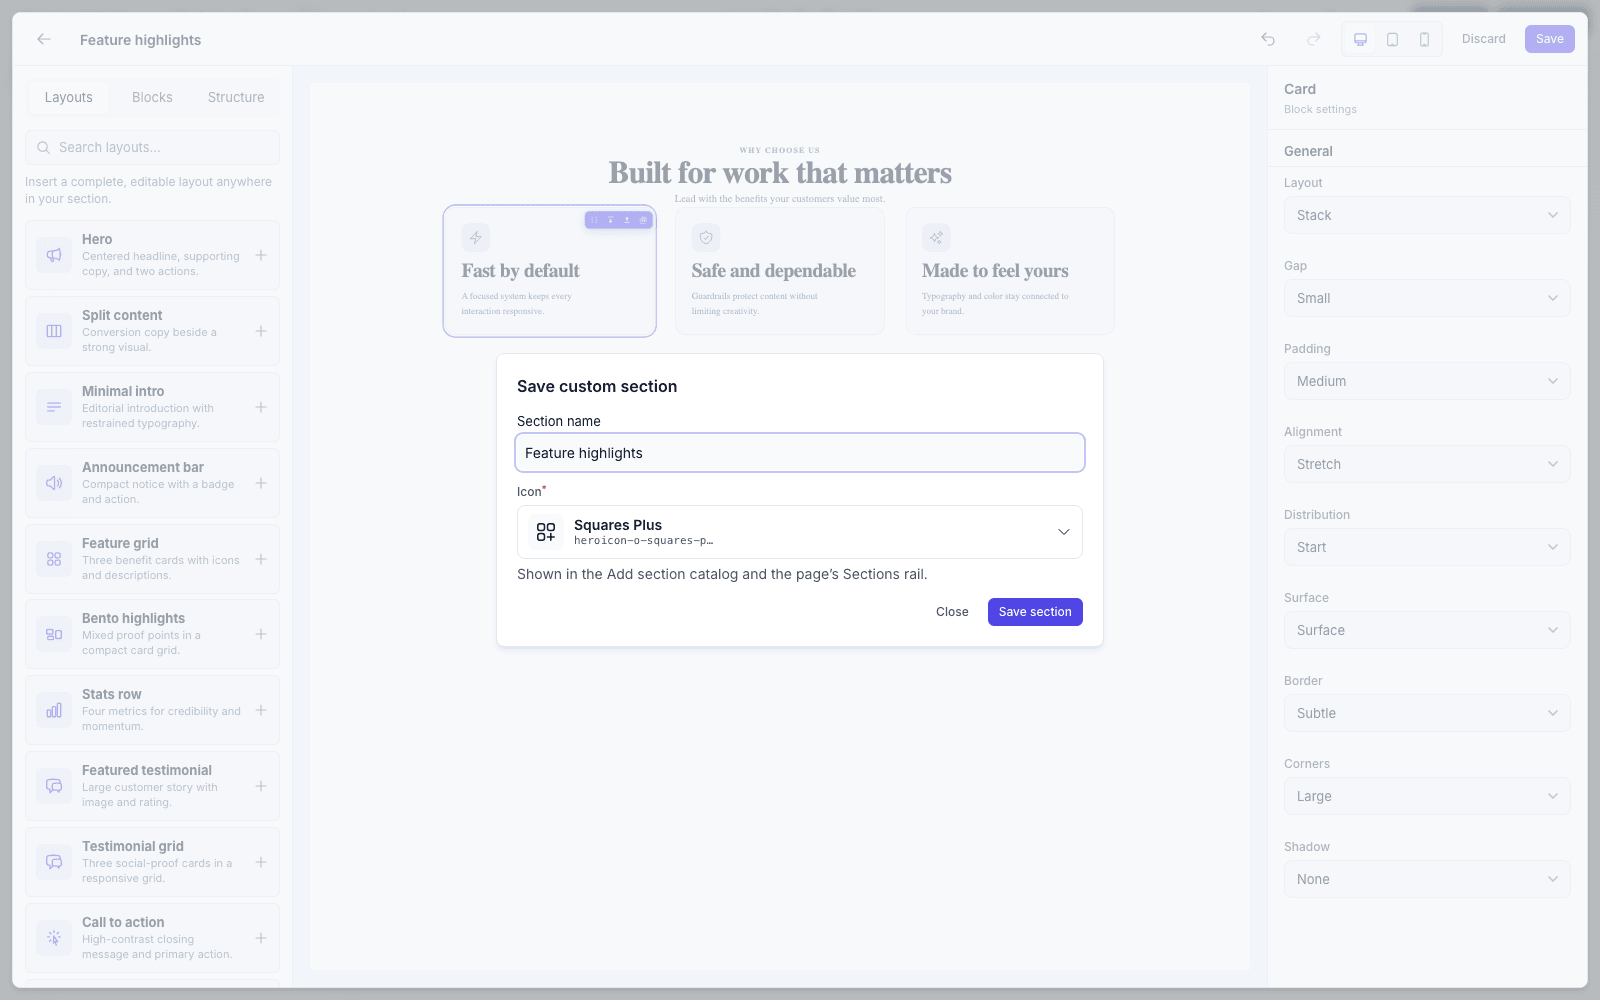1600x1000 pixels.
Task: Add the Bento highlights layout with plus
Action: pyautogui.click(x=261, y=634)
